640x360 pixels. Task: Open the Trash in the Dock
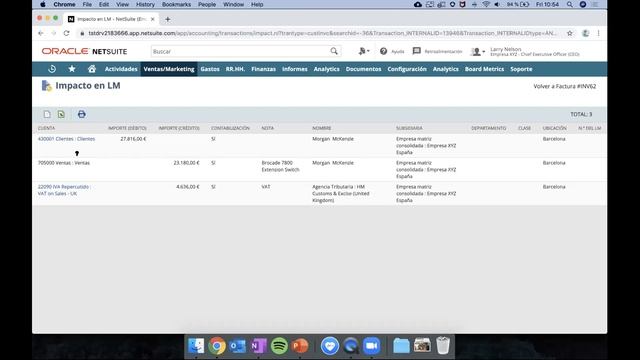pyautogui.click(x=443, y=346)
